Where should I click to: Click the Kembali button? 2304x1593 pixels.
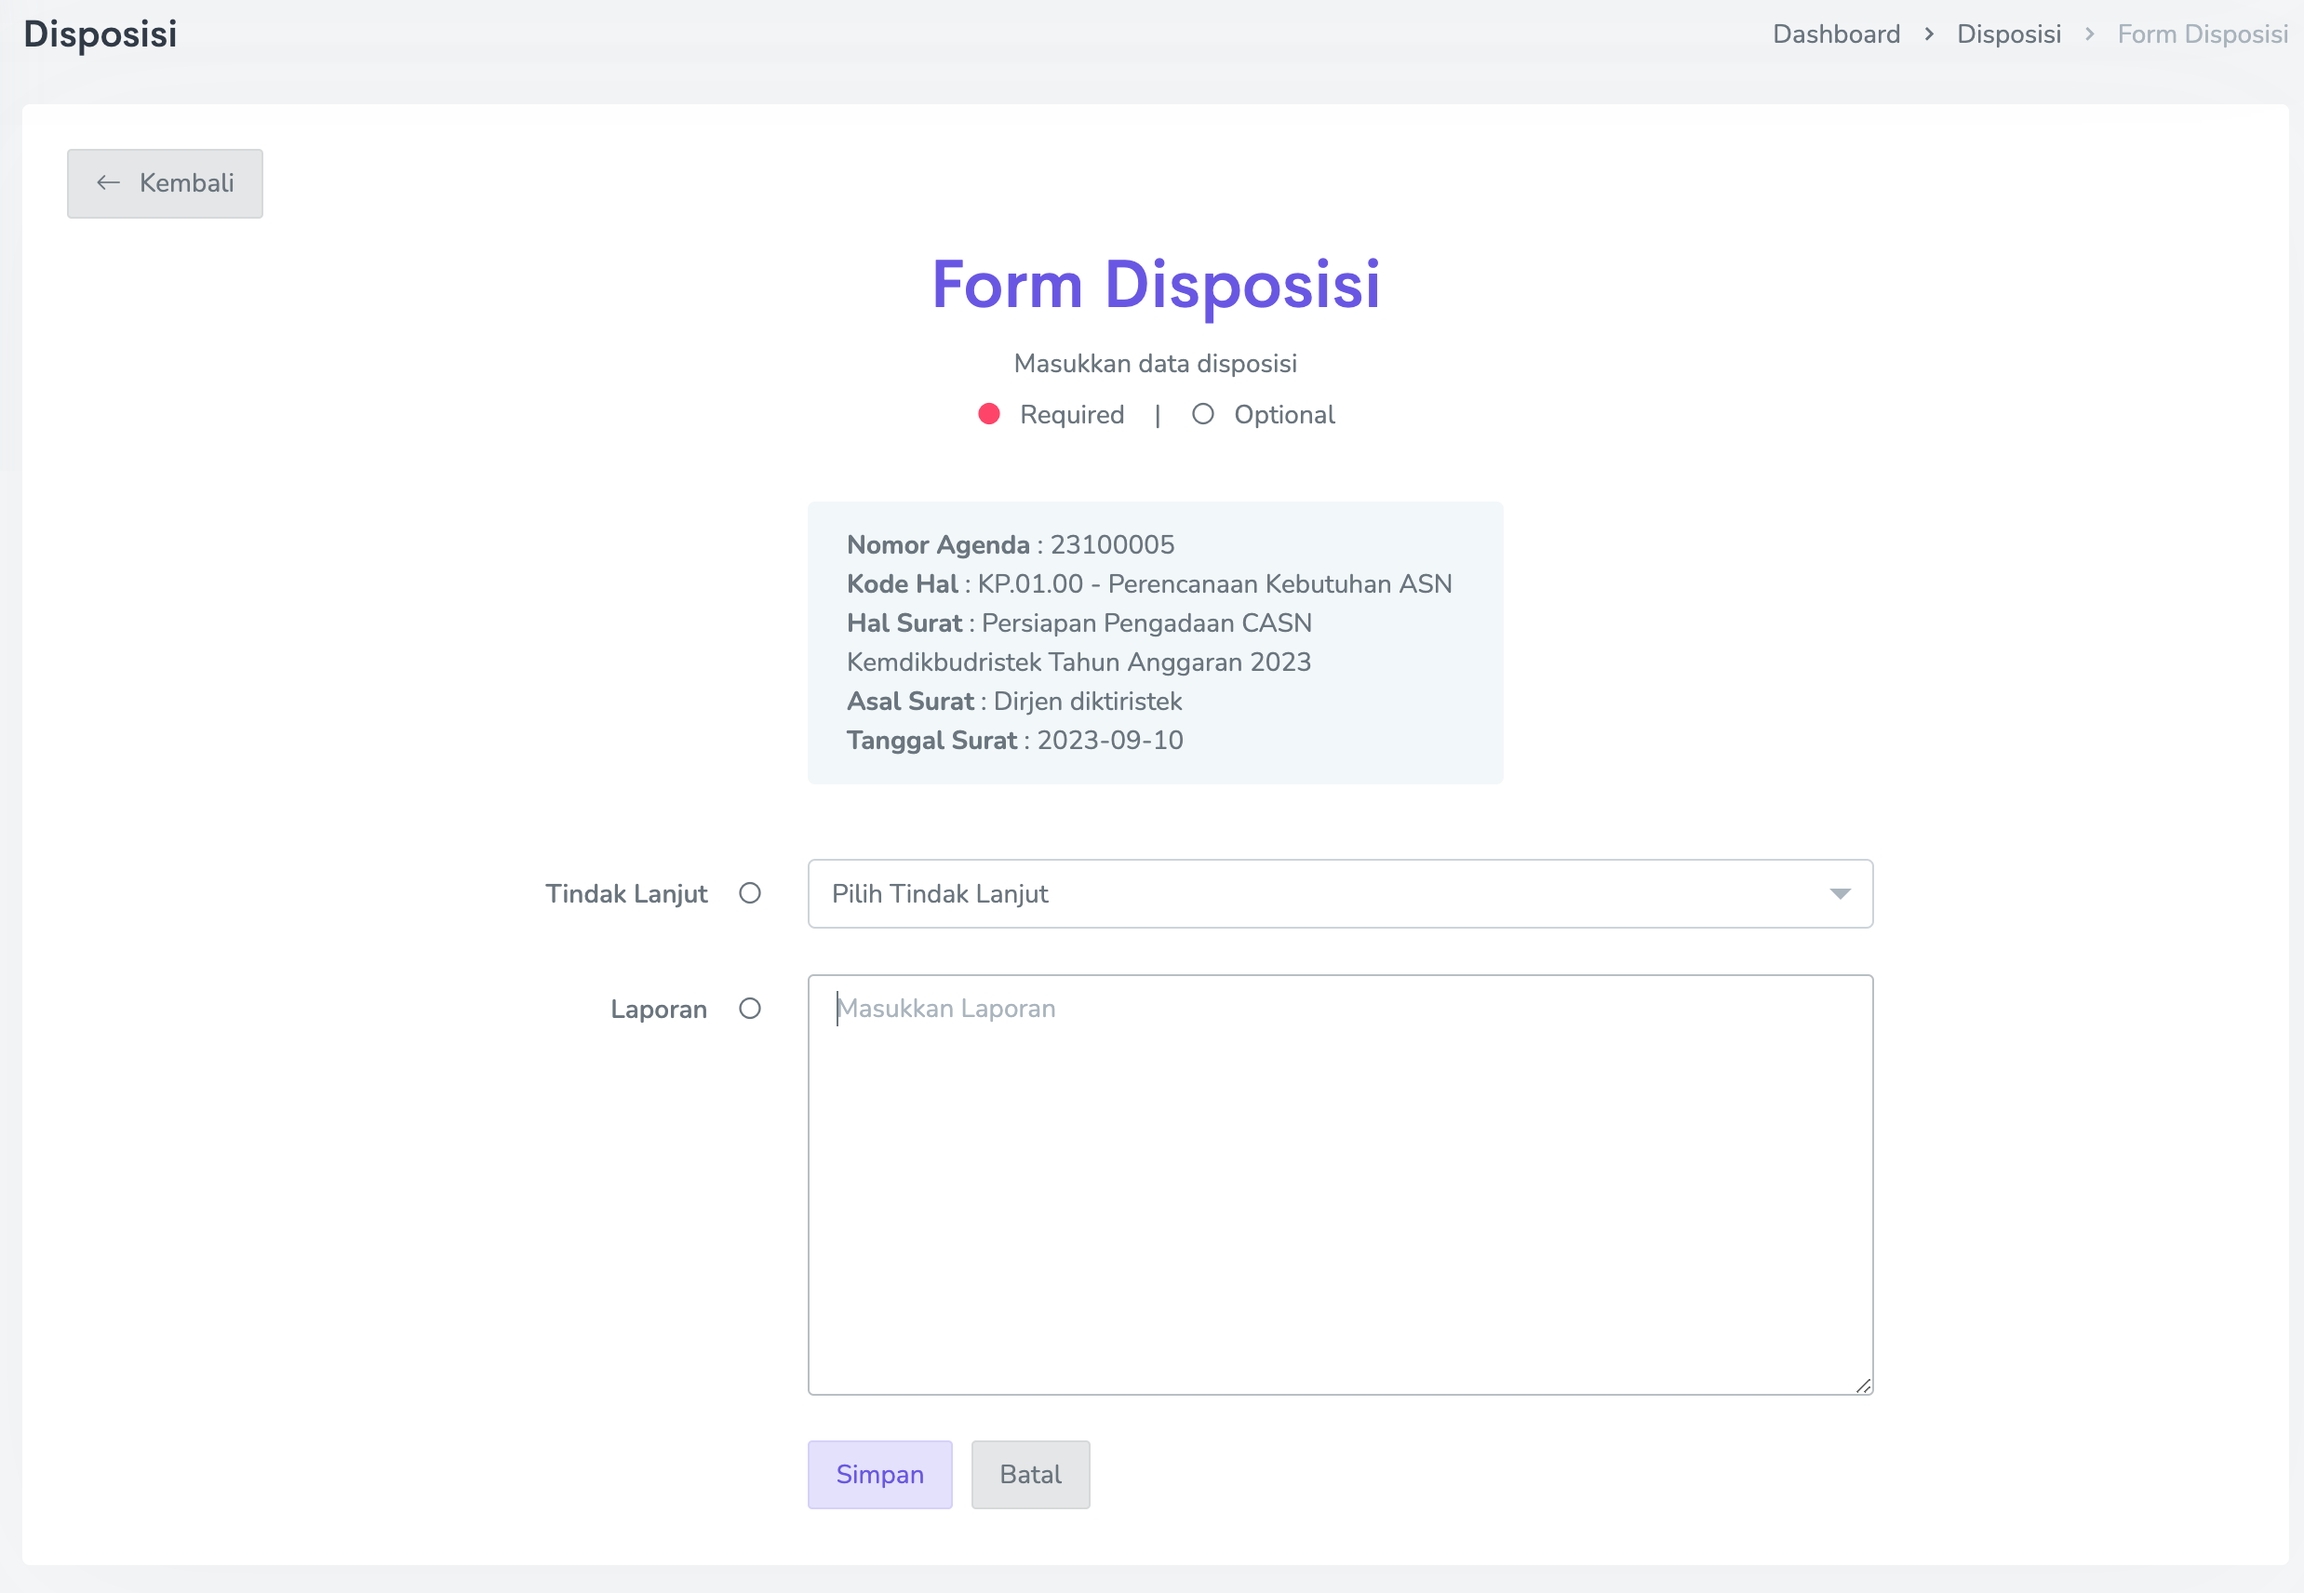coord(165,183)
